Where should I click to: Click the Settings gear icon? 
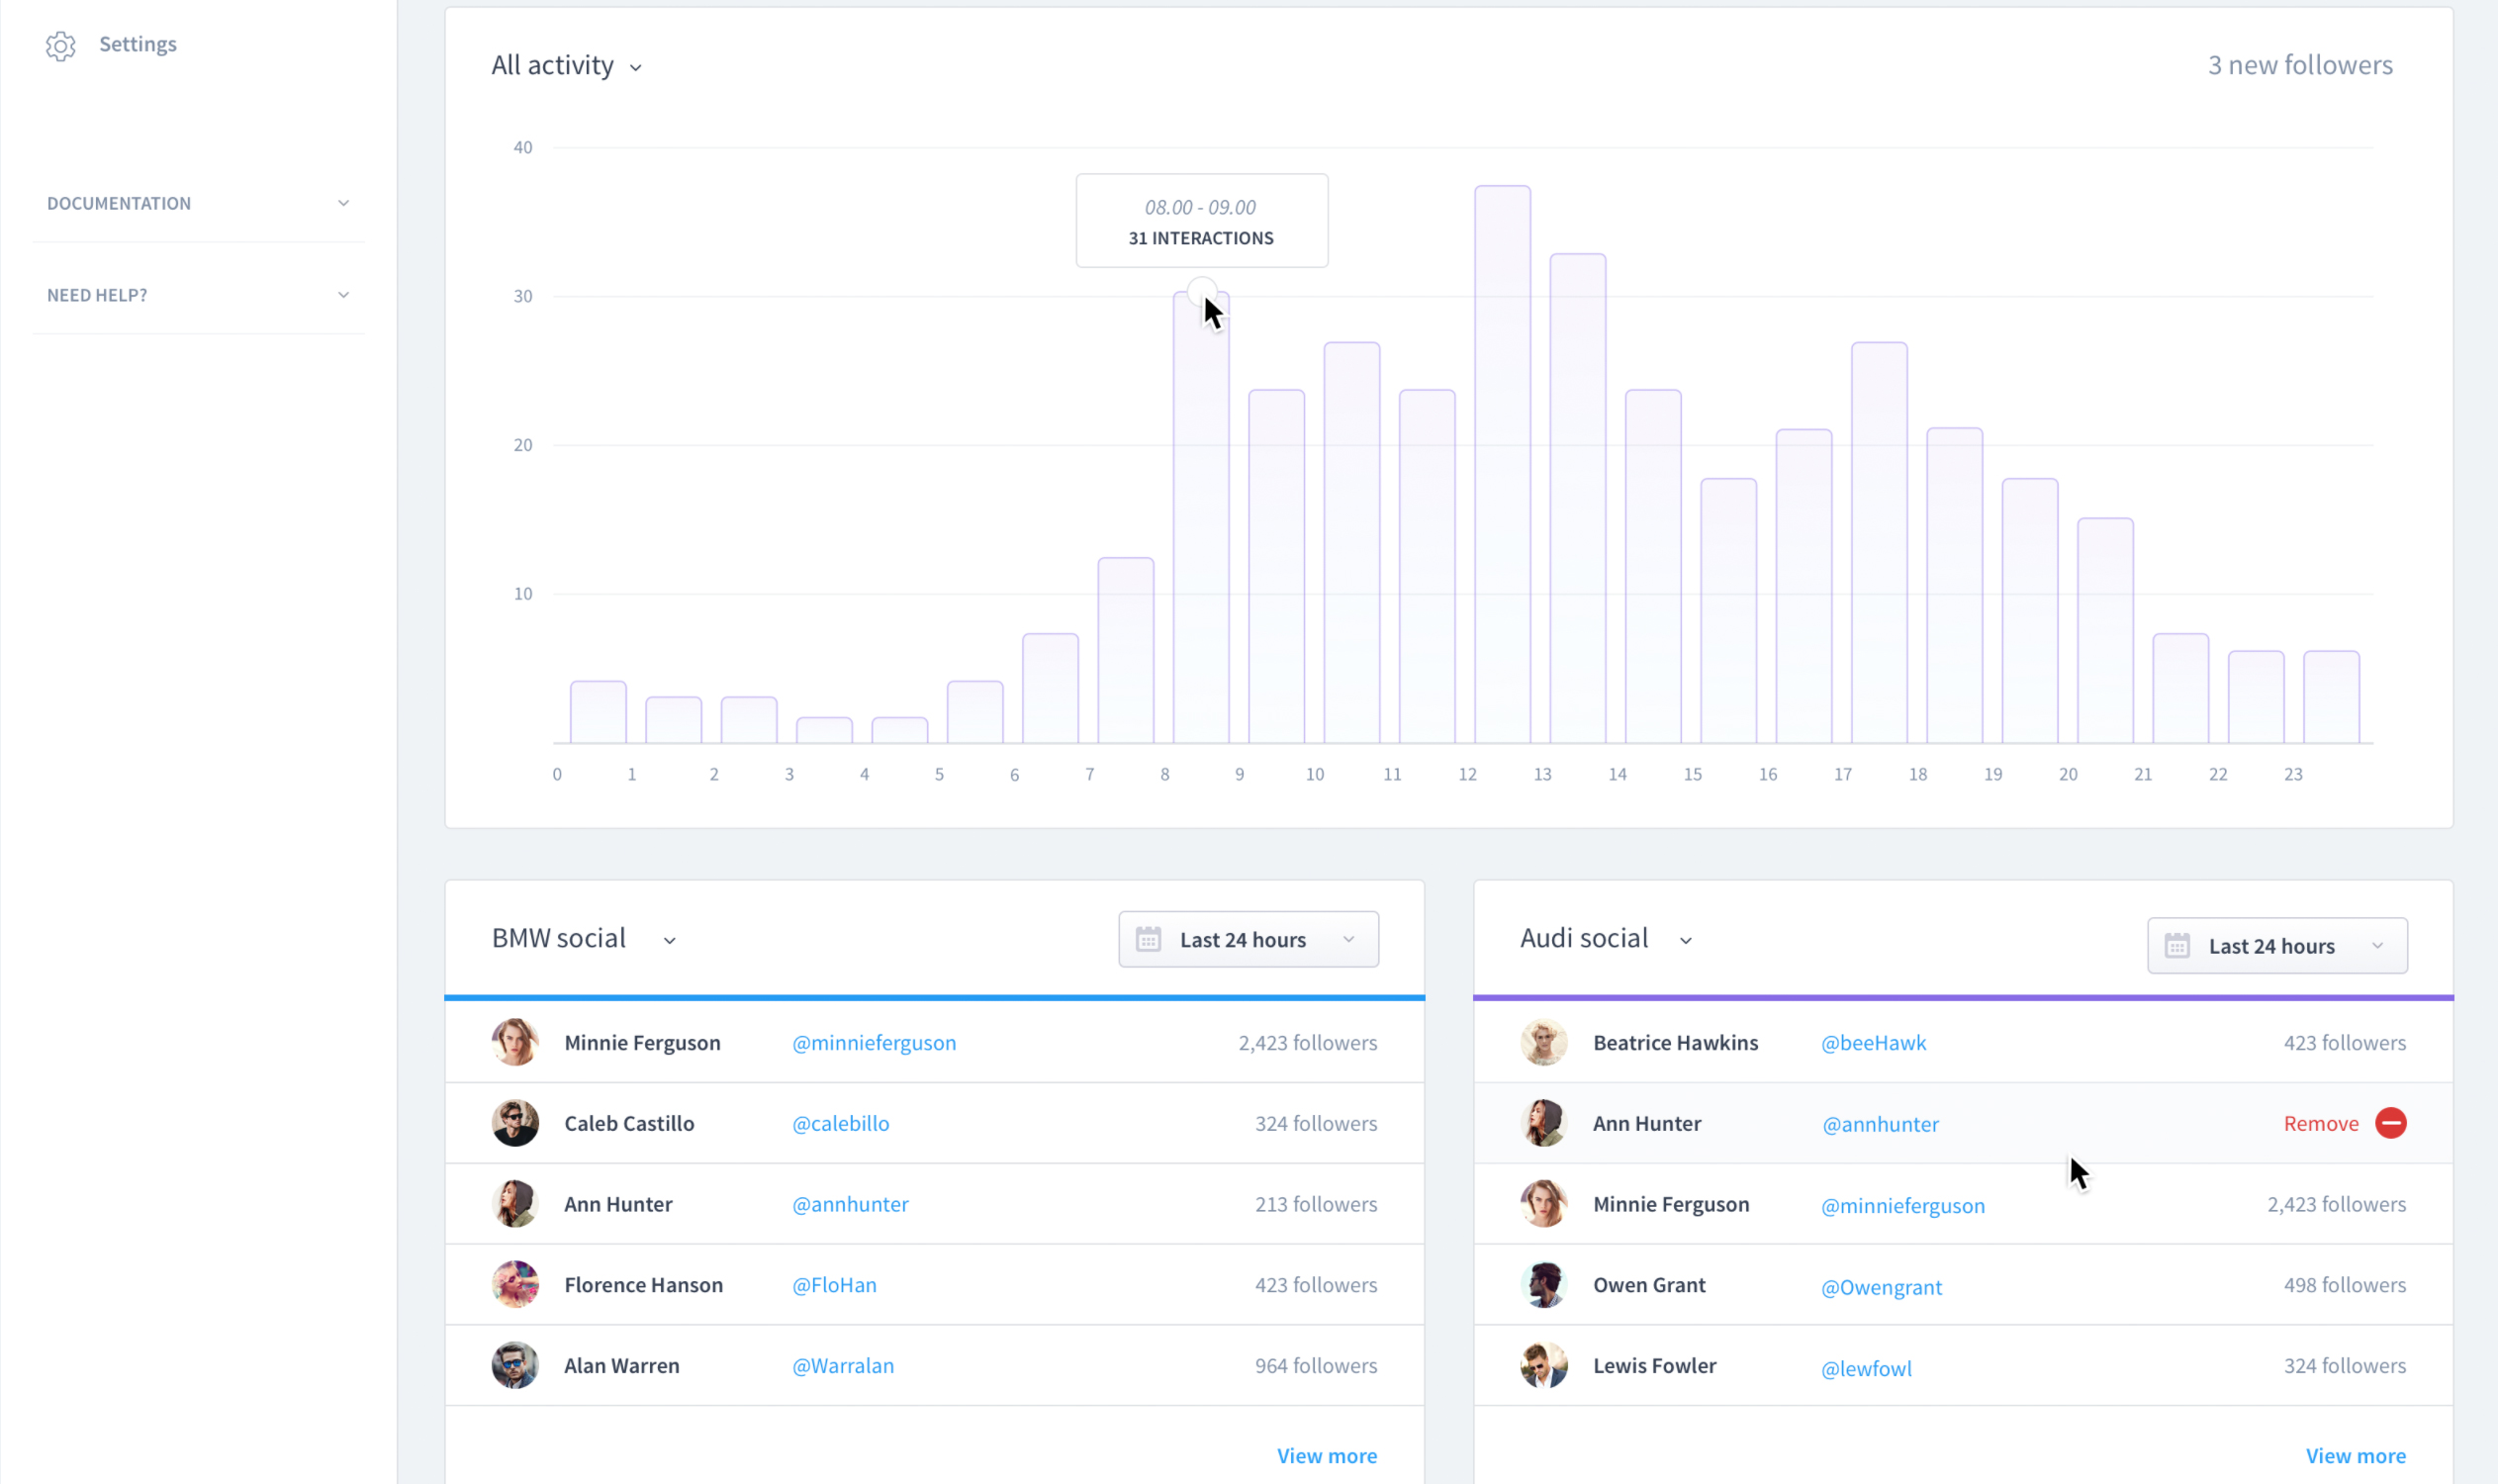(60, 46)
